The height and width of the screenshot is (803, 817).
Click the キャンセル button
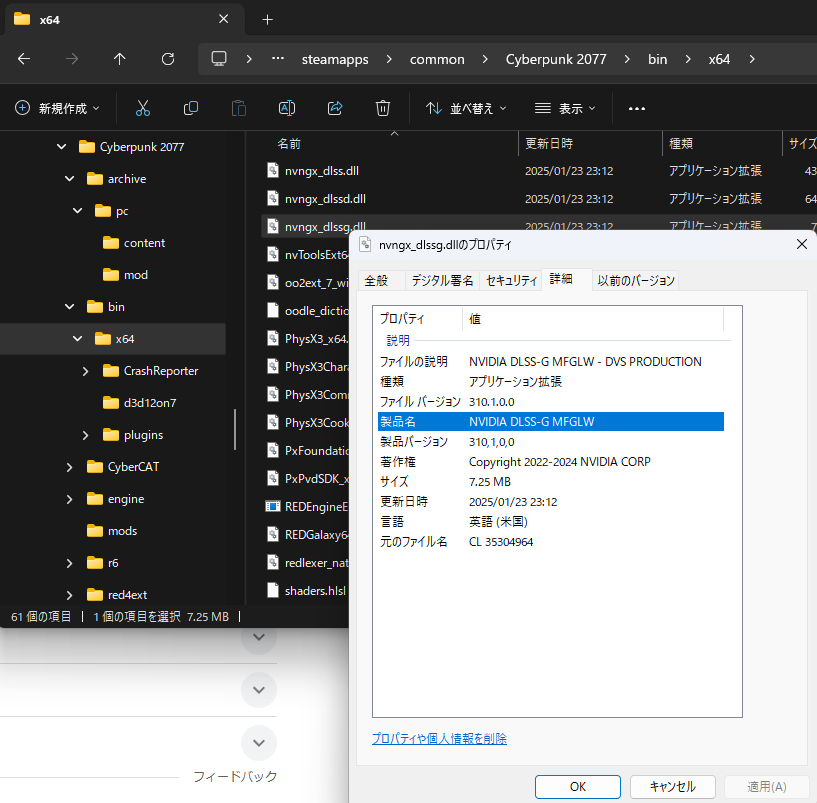coord(673,786)
